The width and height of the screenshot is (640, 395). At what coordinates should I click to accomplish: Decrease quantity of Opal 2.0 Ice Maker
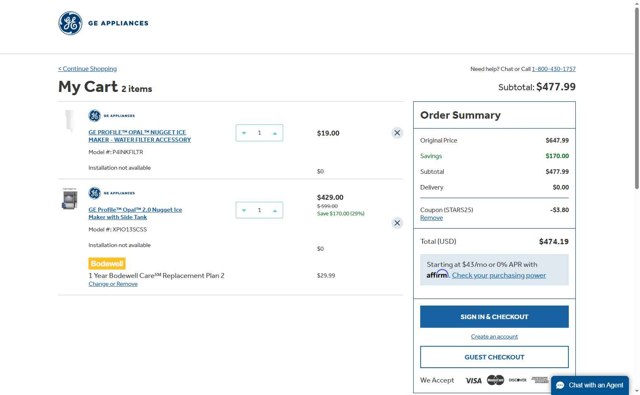pyautogui.click(x=244, y=211)
